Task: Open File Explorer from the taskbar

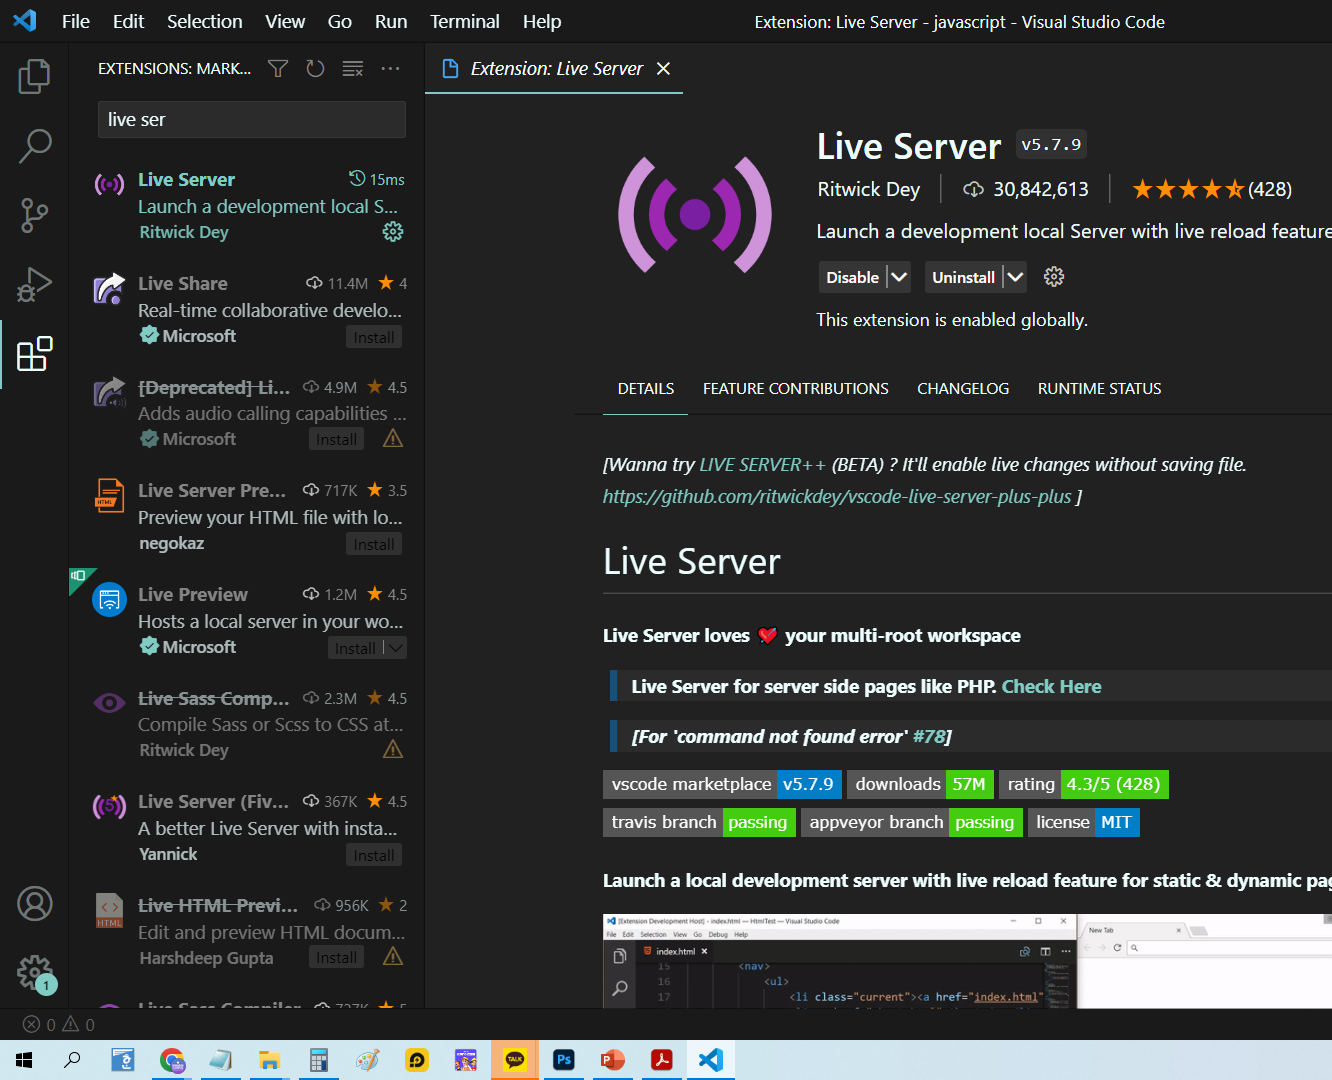Action: pyautogui.click(x=270, y=1060)
